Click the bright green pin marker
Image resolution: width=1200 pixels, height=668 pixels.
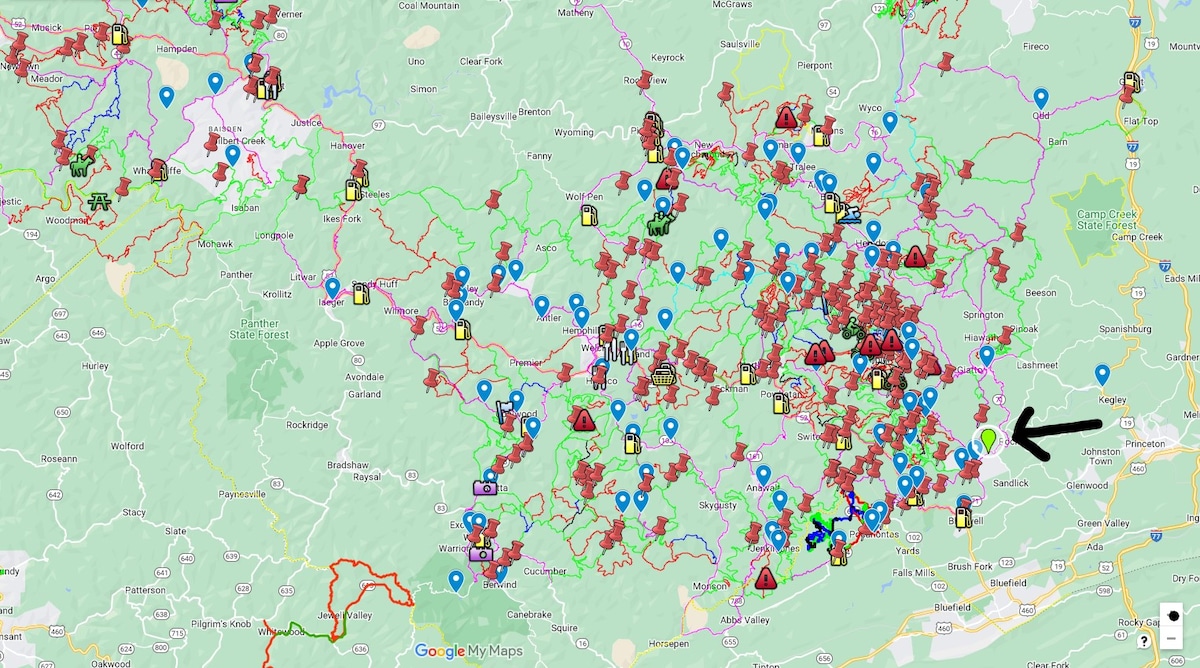[989, 439]
